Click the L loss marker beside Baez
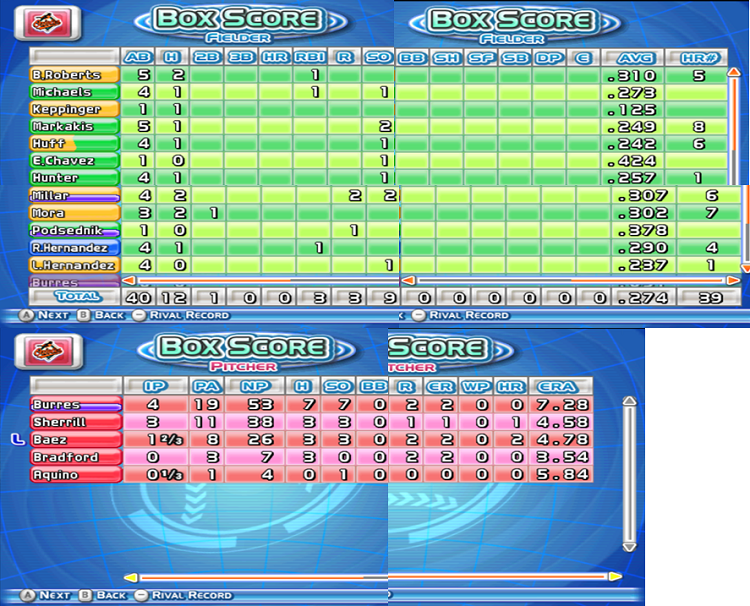This screenshot has width=750, height=606. pos(18,439)
